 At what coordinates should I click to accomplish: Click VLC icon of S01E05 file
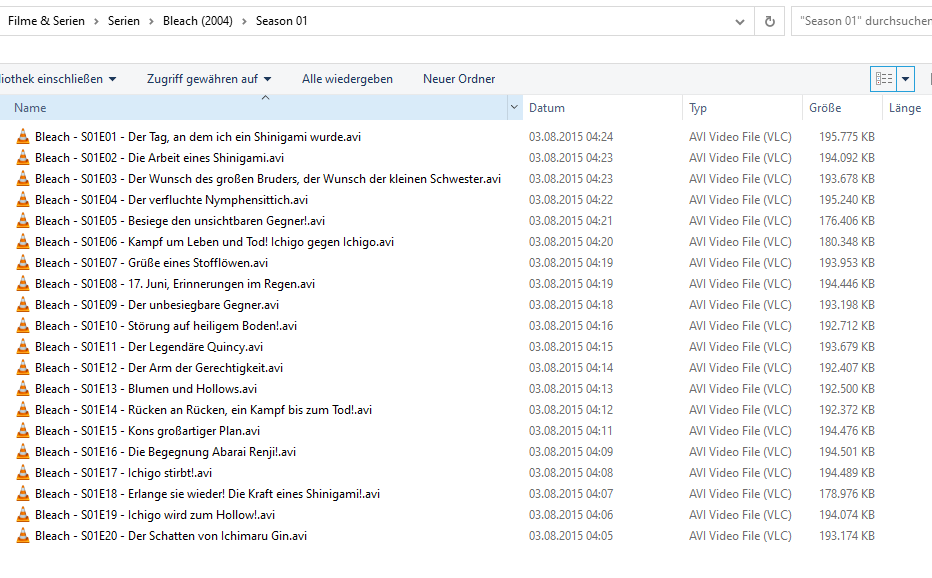point(23,221)
